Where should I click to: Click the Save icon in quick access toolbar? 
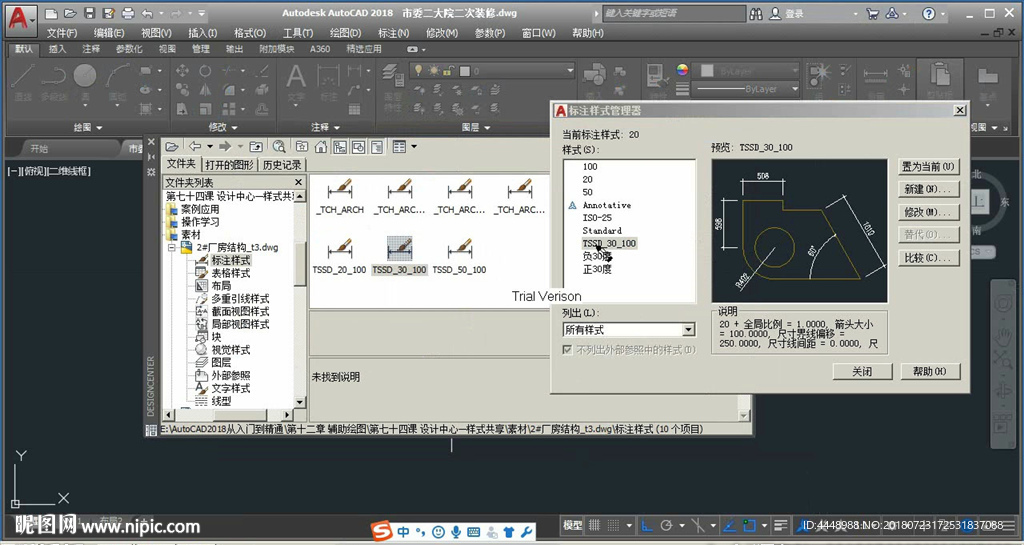pos(89,13)
